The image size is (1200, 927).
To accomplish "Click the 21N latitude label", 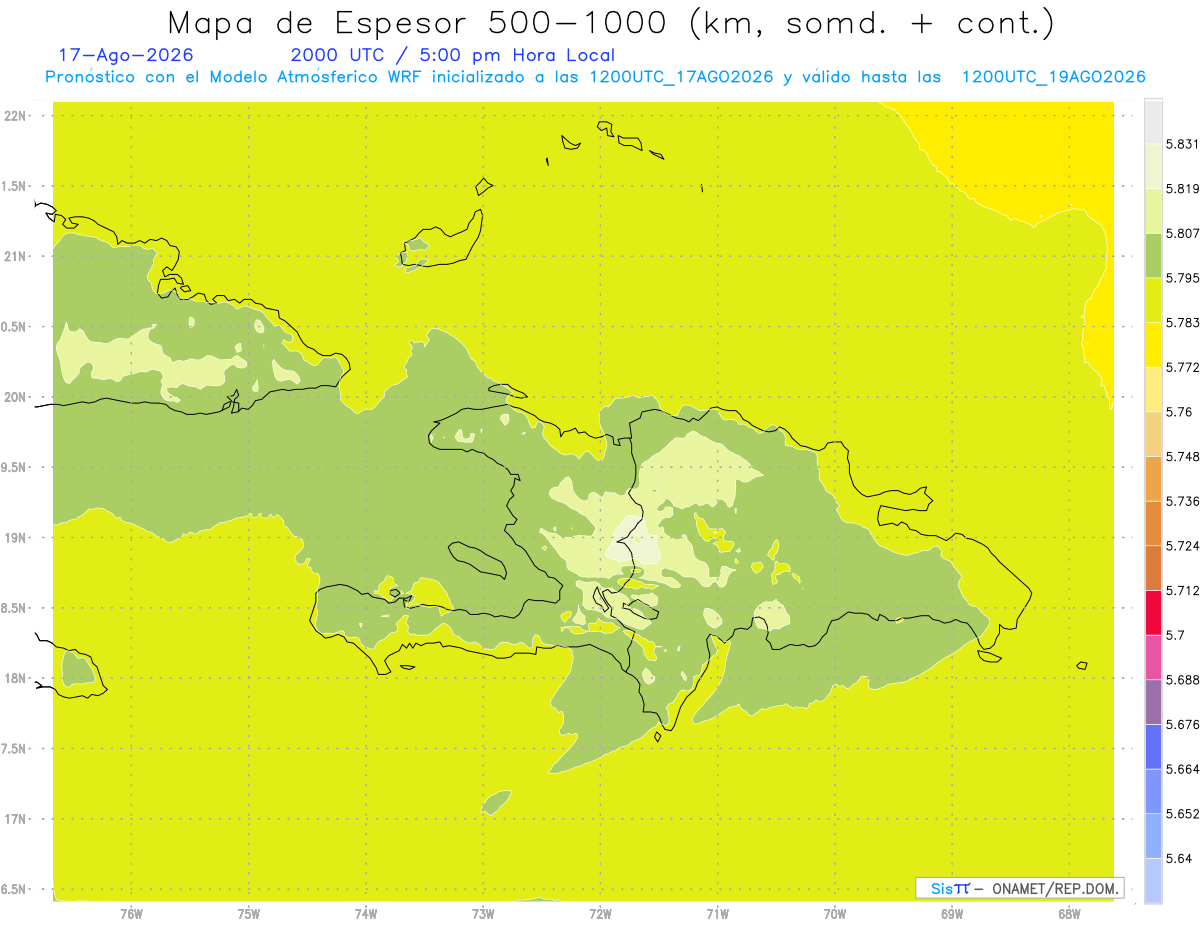I will point(15,256).
